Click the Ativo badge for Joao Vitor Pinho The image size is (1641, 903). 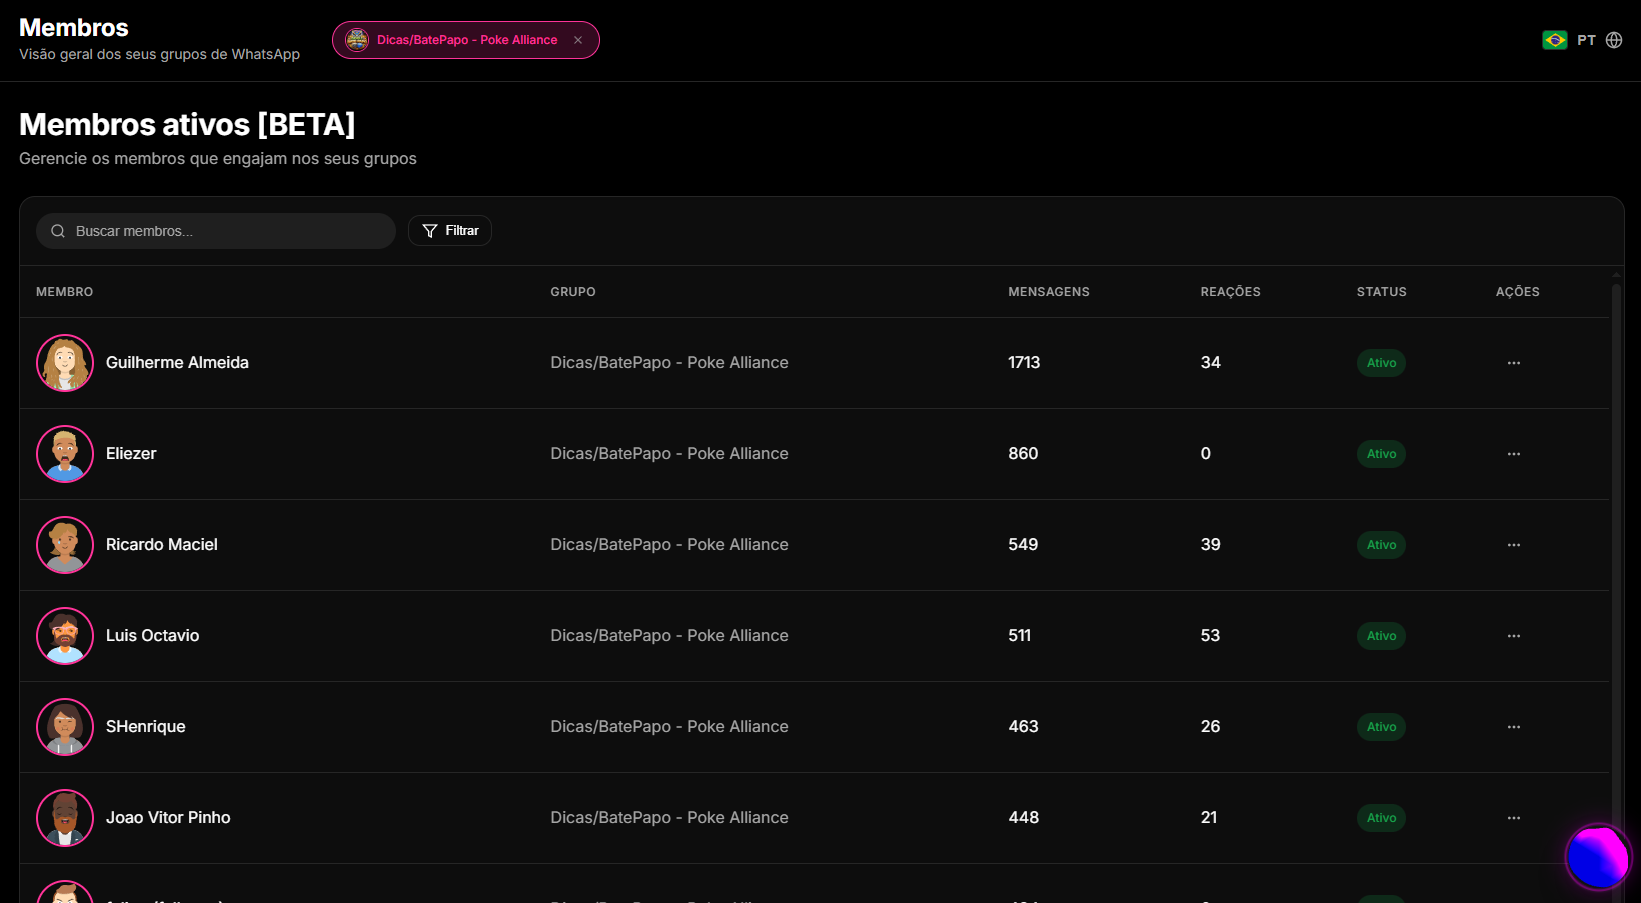click(1381, 818)
